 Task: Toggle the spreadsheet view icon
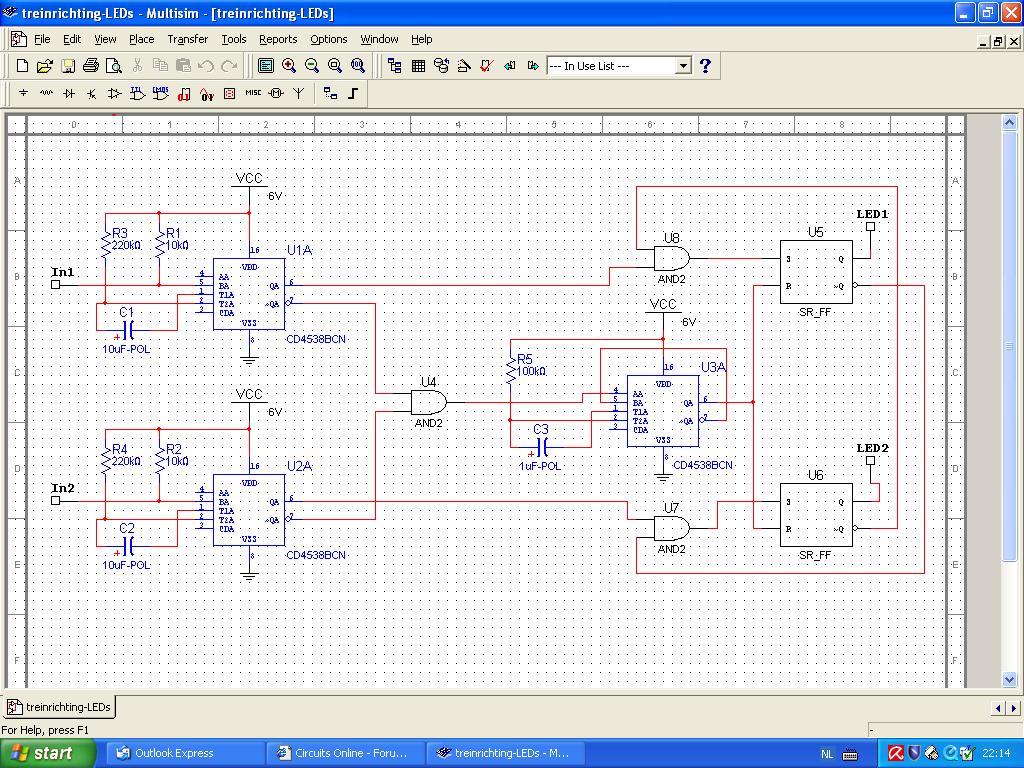pos(418,66)
